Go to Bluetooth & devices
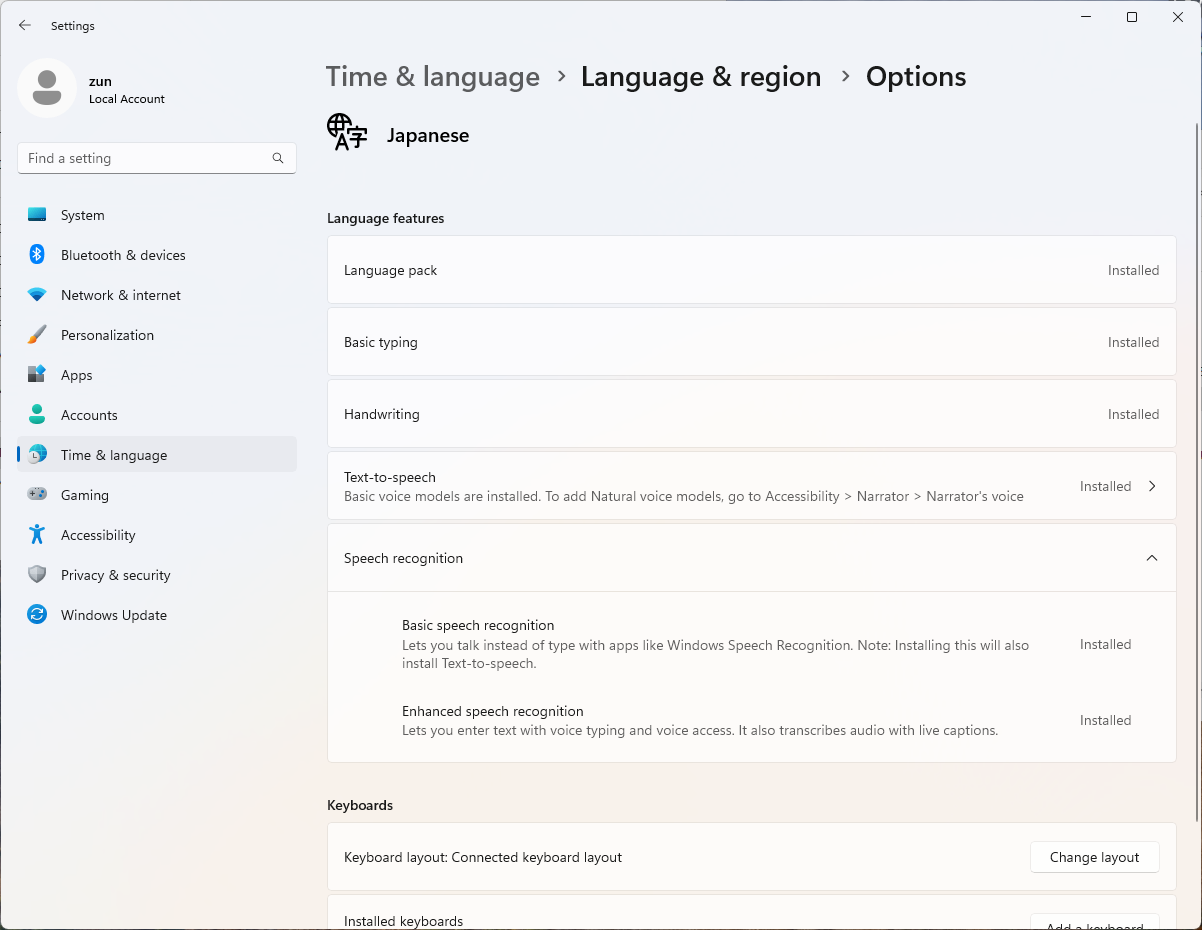Screen dimensions: 1202x930 point(157,255)
